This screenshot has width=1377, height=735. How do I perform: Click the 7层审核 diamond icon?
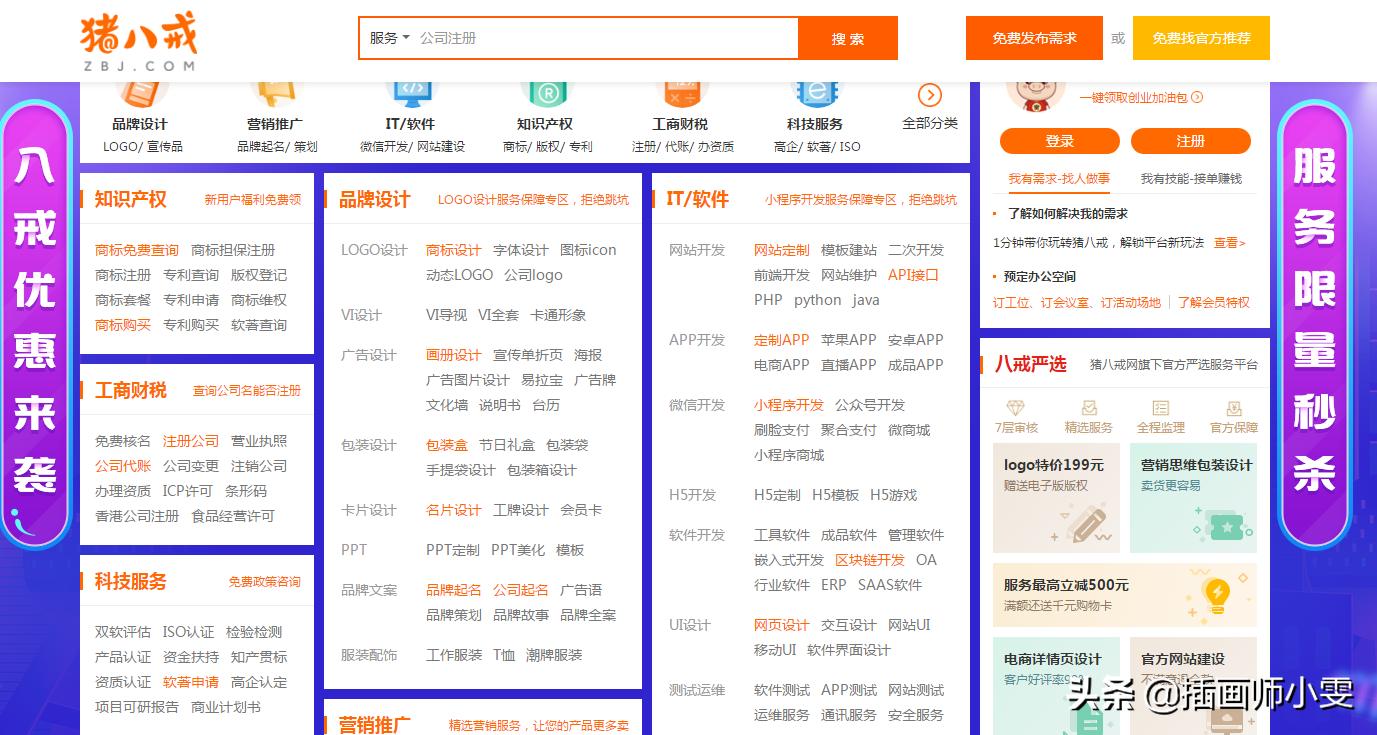[1016, 408]
